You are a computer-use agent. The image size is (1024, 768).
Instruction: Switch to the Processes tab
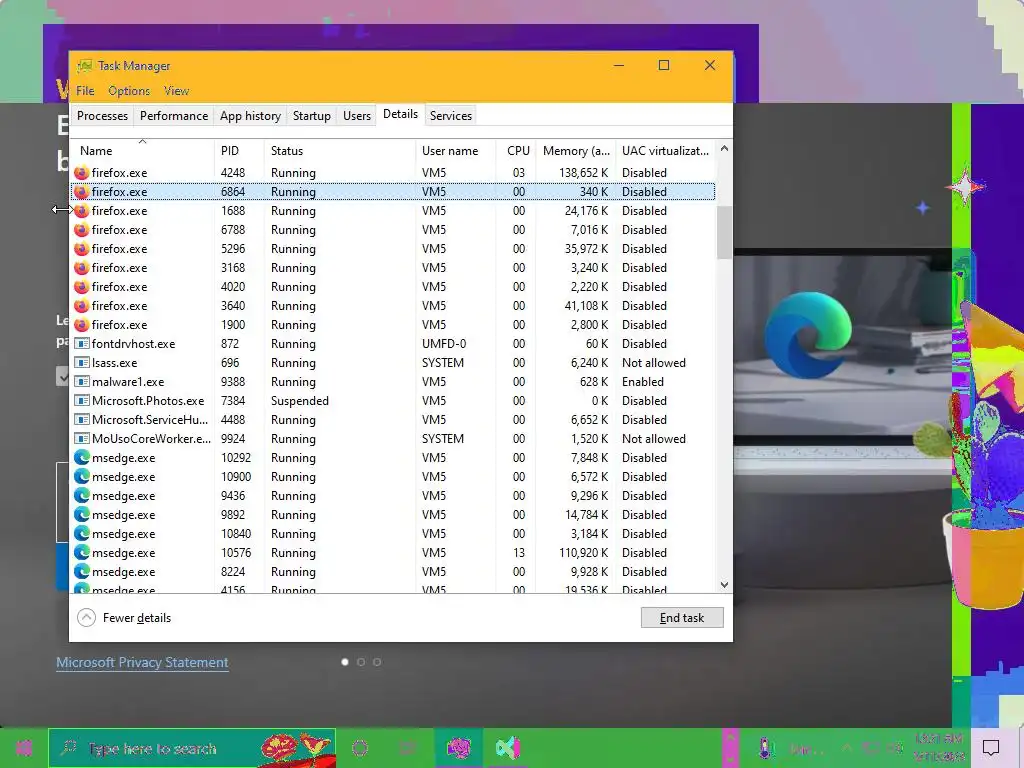click(103, 116)
